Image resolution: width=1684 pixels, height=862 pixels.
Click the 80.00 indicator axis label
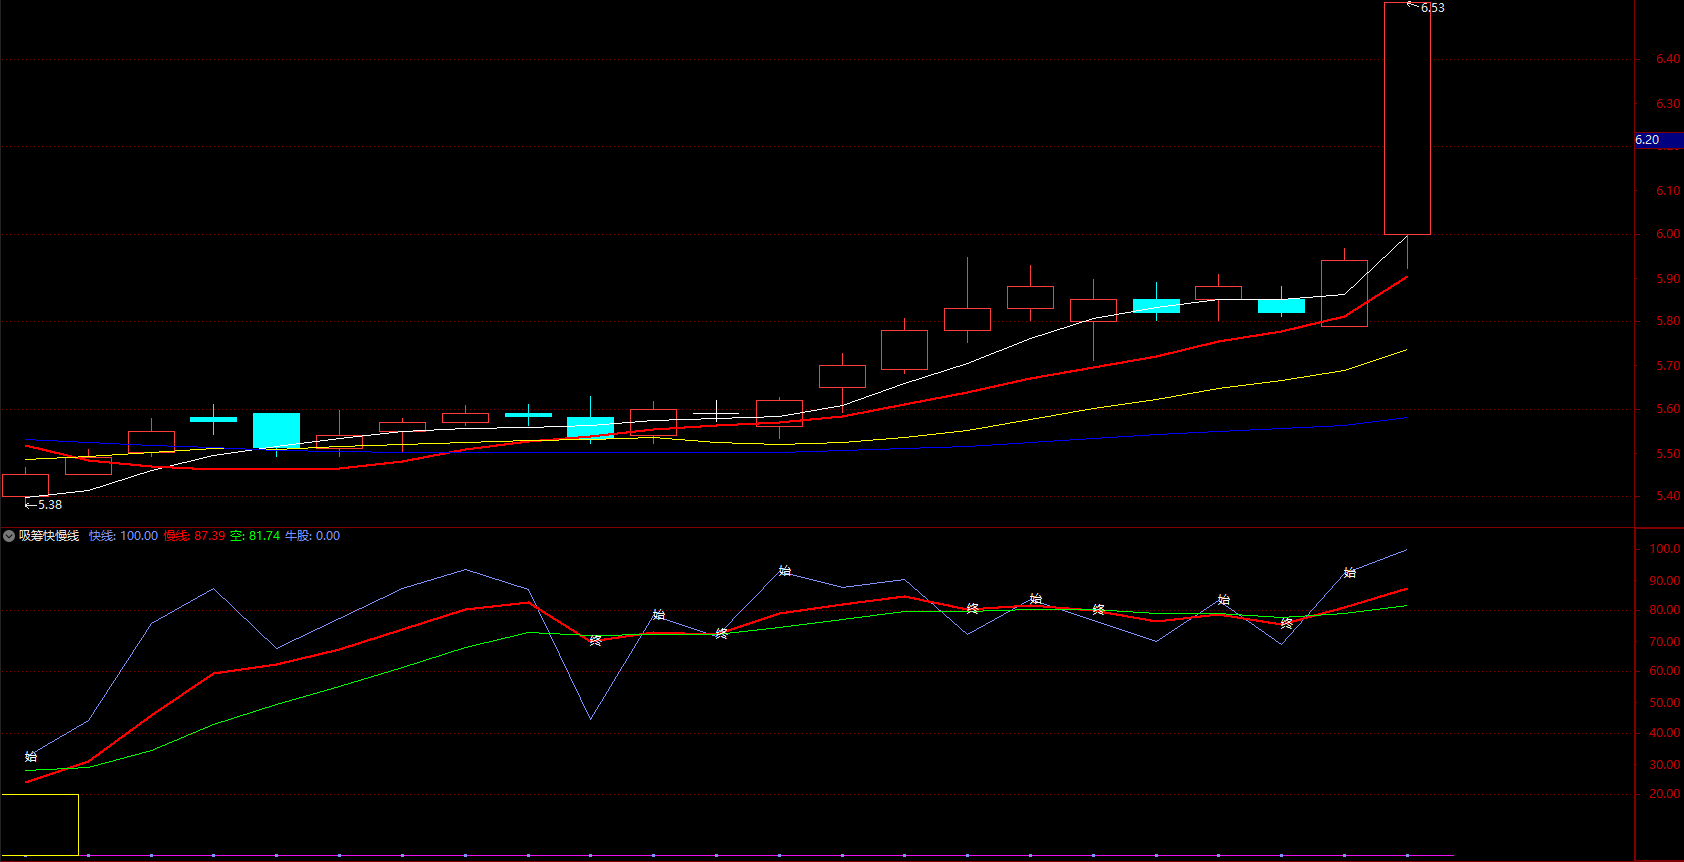tap(1665, 610)
